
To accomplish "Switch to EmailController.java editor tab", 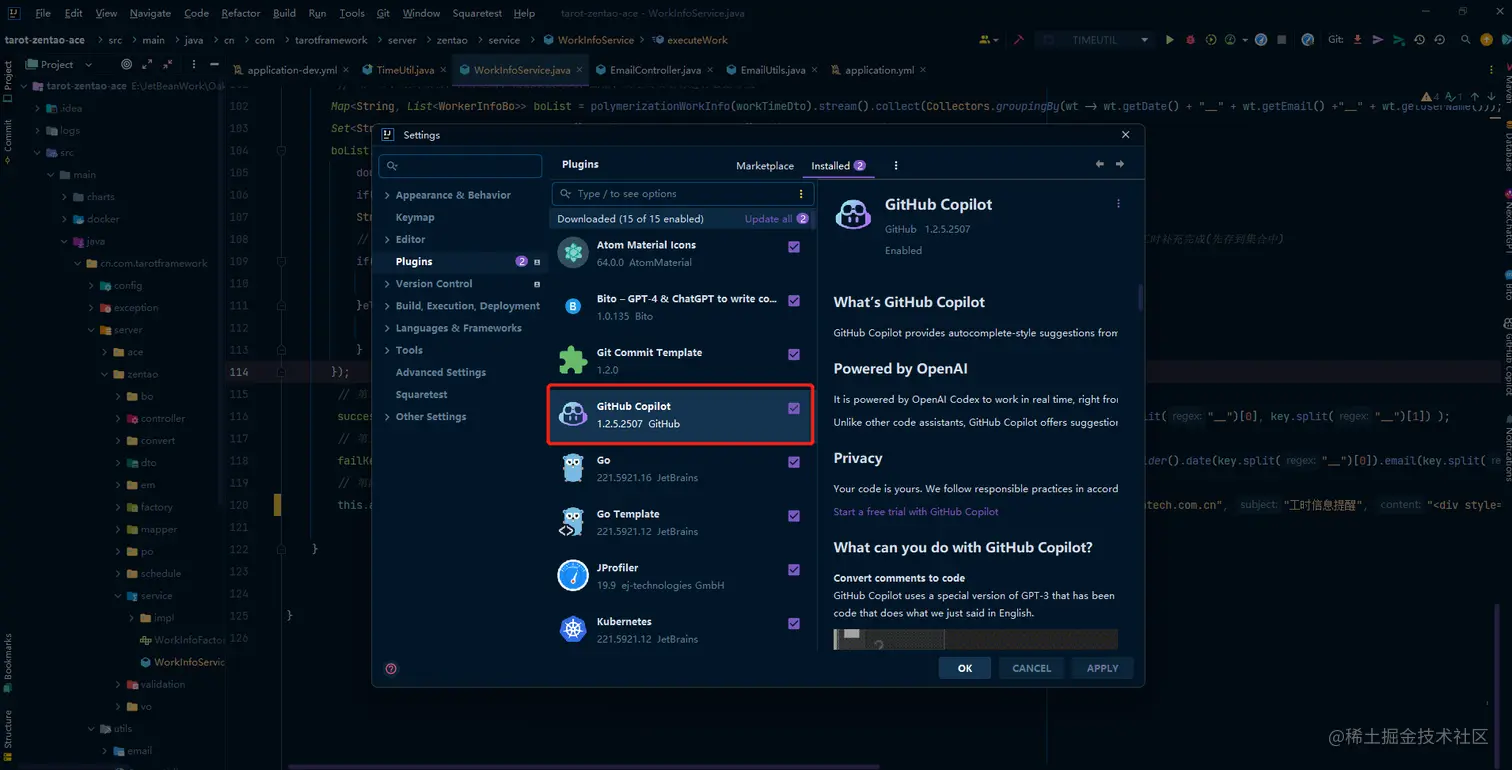I will point(655,70).
